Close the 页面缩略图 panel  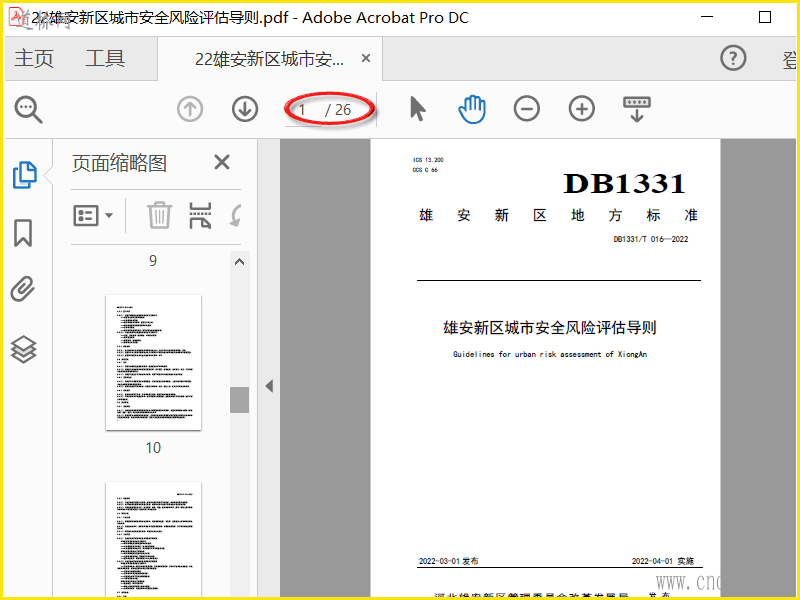(x=222, y=162)
